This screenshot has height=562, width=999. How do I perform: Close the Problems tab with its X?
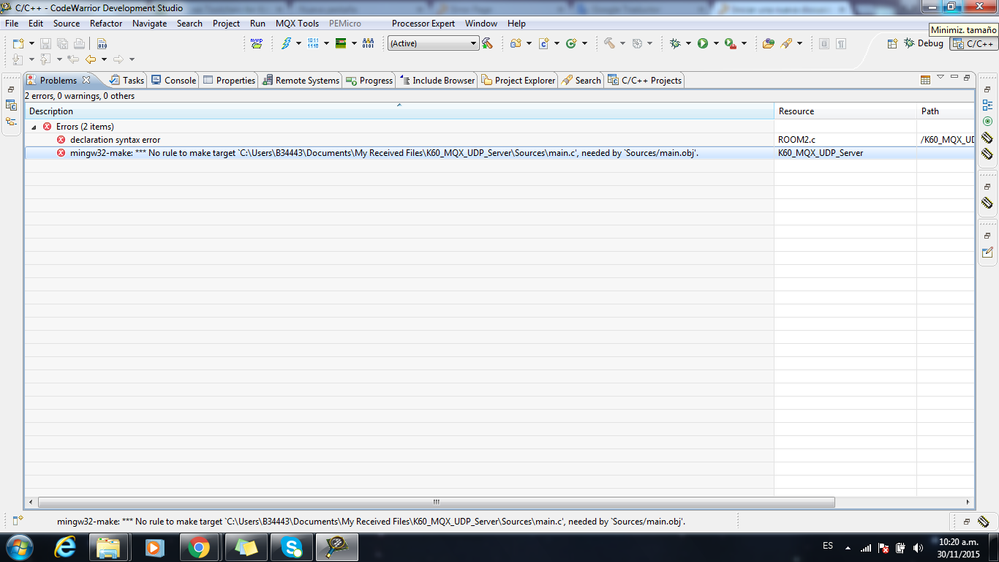(87, 80)
